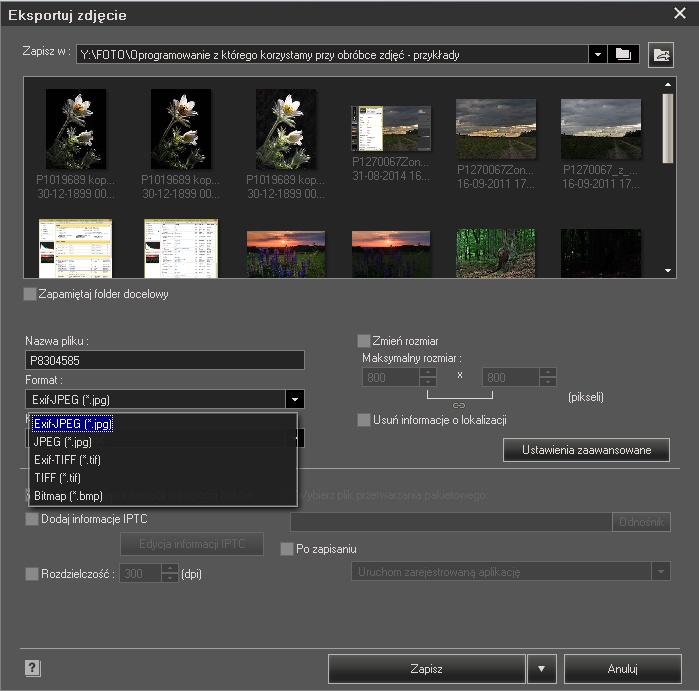Check Usuń informacje o lokalizacji
The image size is (699, 691).
click(364, 420)
